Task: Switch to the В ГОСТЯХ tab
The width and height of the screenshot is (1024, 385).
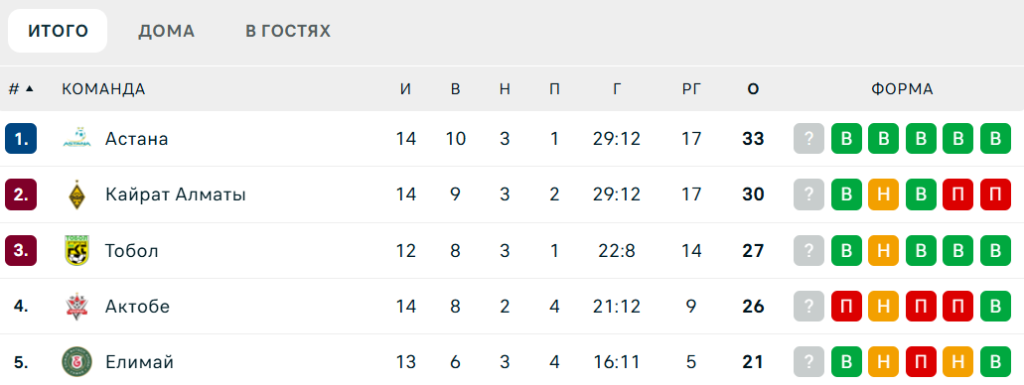Action: click(288, 31)
